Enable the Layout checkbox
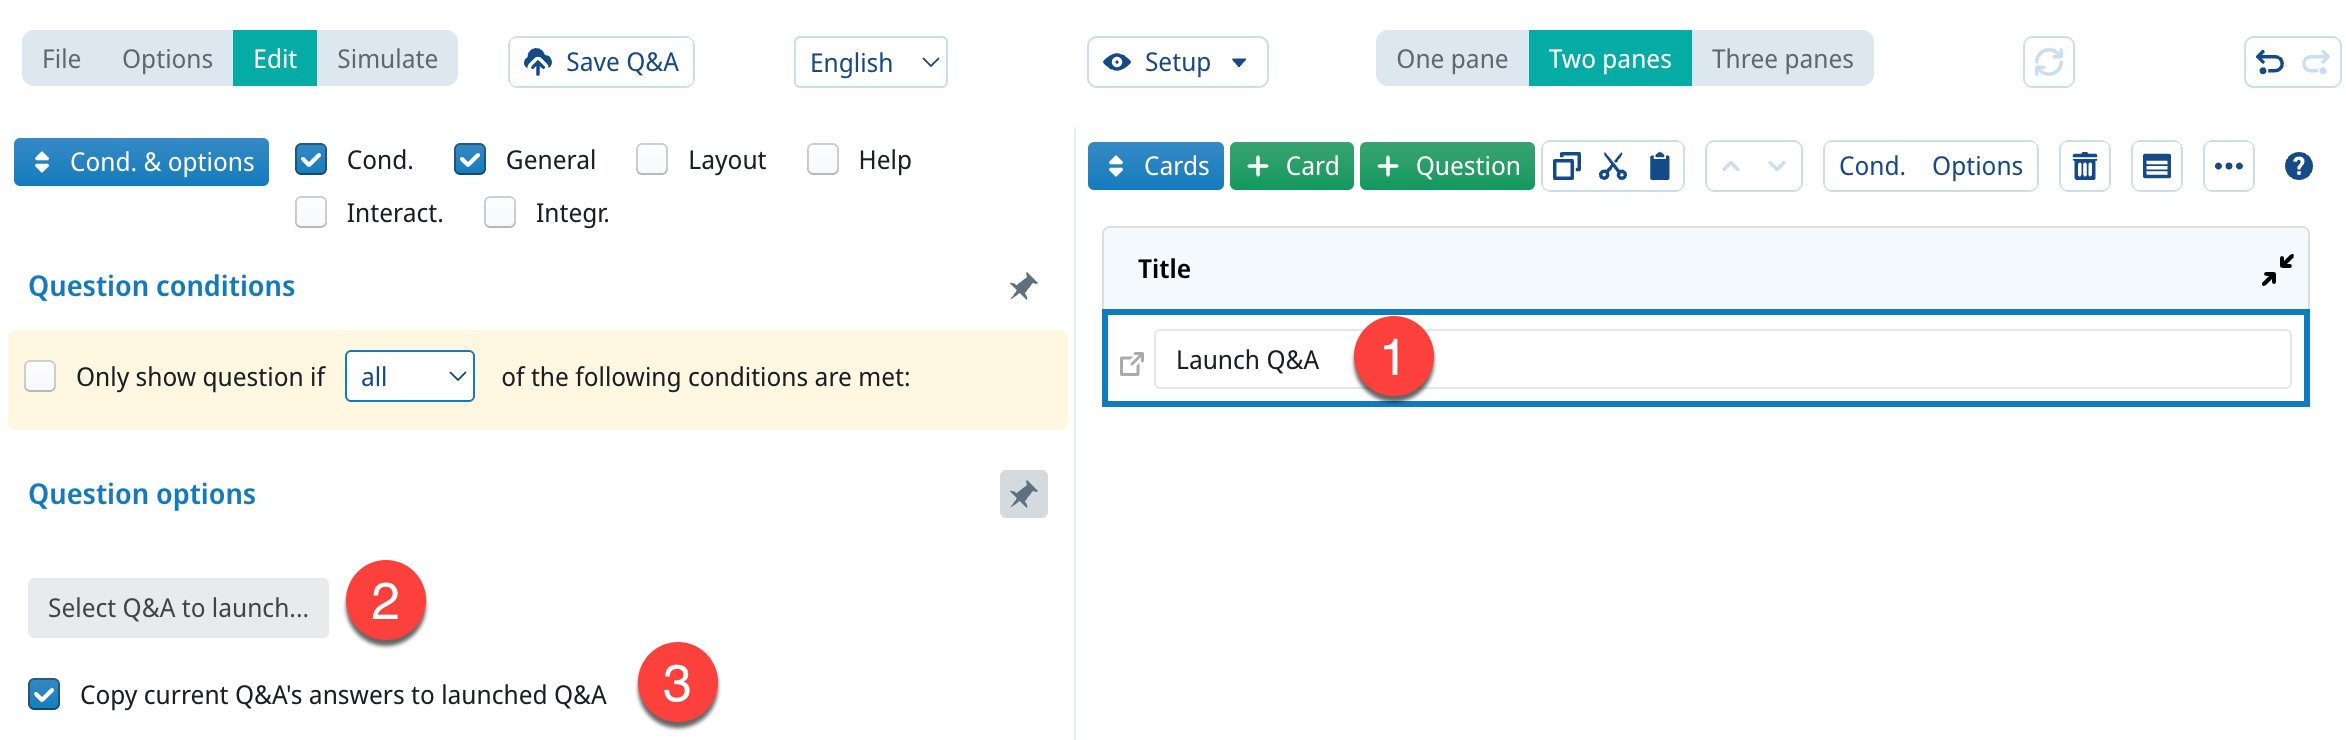The height and width of the screenshot is (740, 2346). coord(652,160)
